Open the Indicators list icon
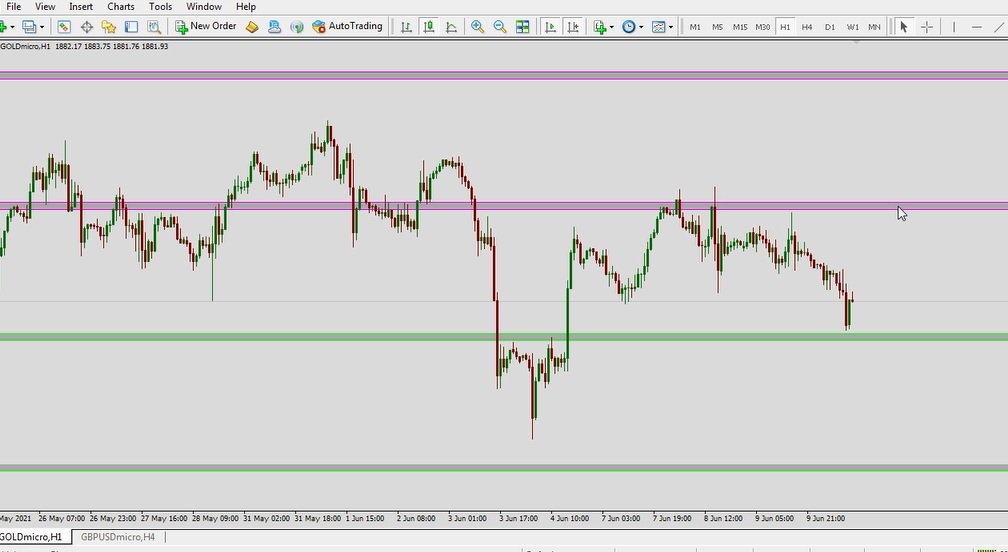1008x552 pixels. pyautogui.click(x=600, y=26)
